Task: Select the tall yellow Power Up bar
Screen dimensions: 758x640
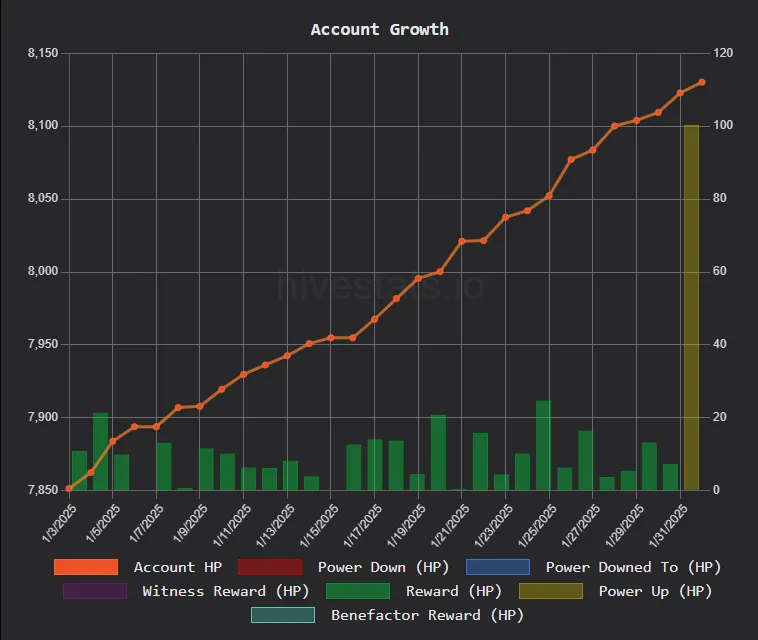Action: [x=691, y=307]
